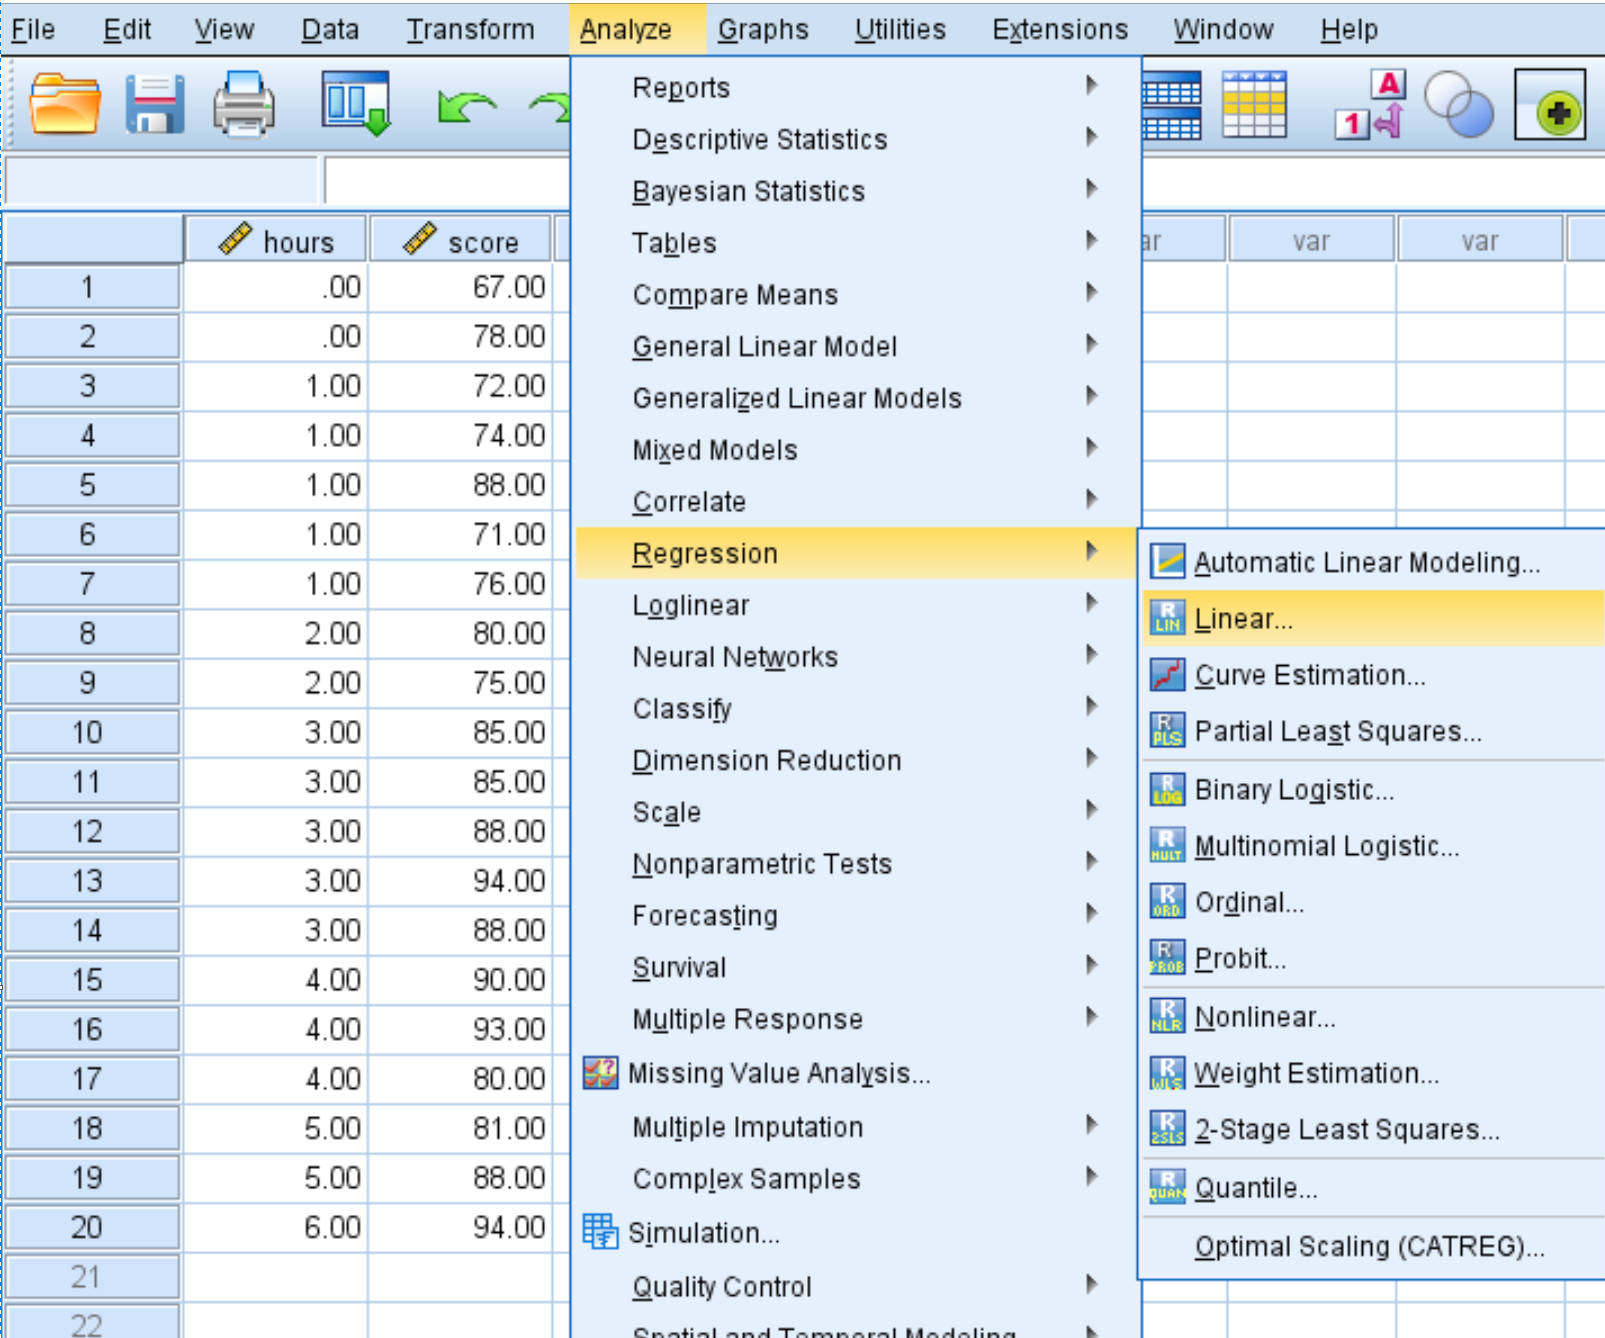Click hours cell showing 6.00

[x=276, y=1227]
